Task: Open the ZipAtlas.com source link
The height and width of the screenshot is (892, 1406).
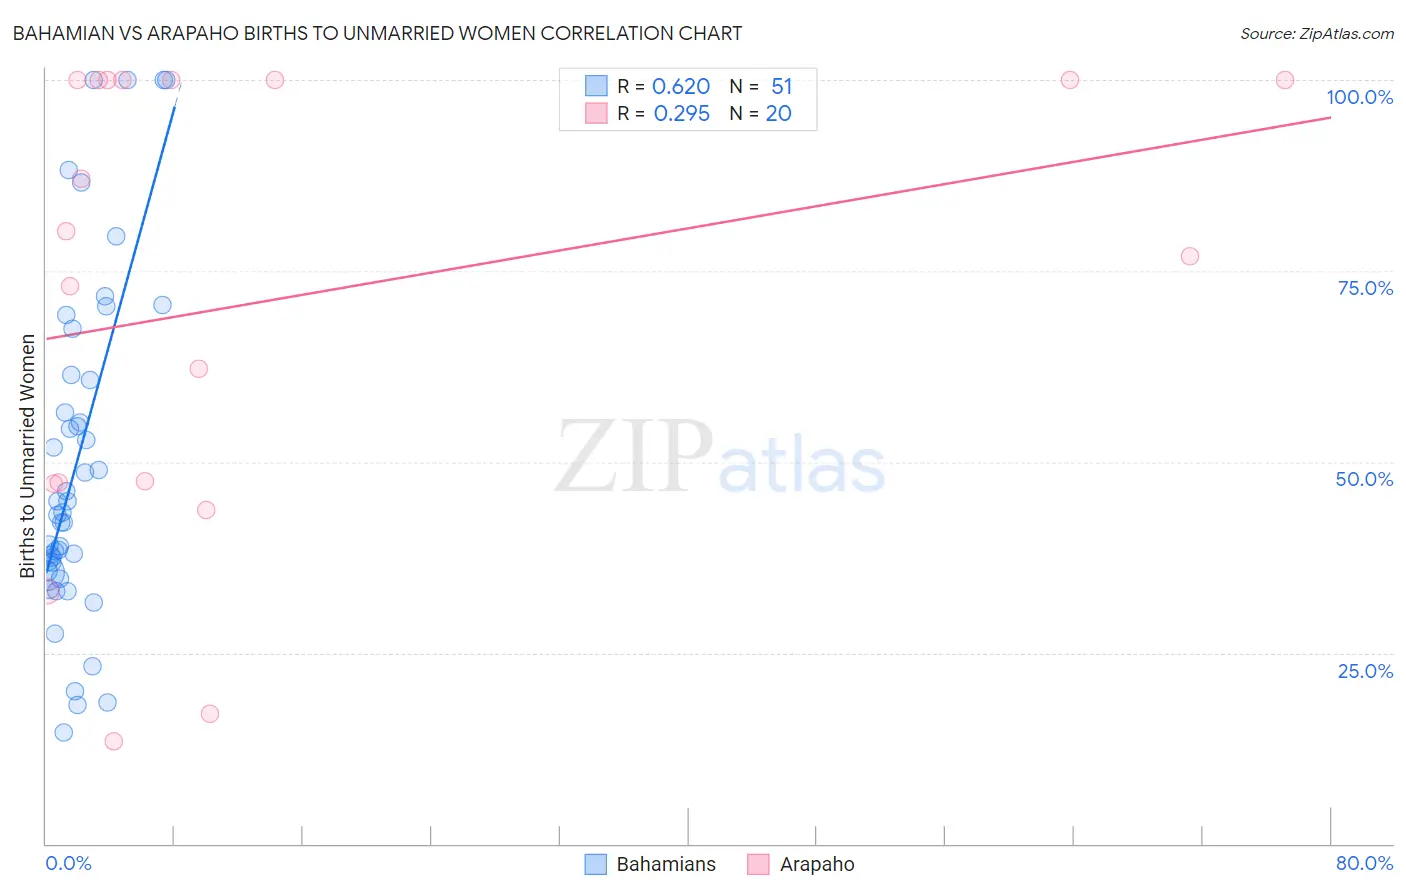Action: (1317, 33)
